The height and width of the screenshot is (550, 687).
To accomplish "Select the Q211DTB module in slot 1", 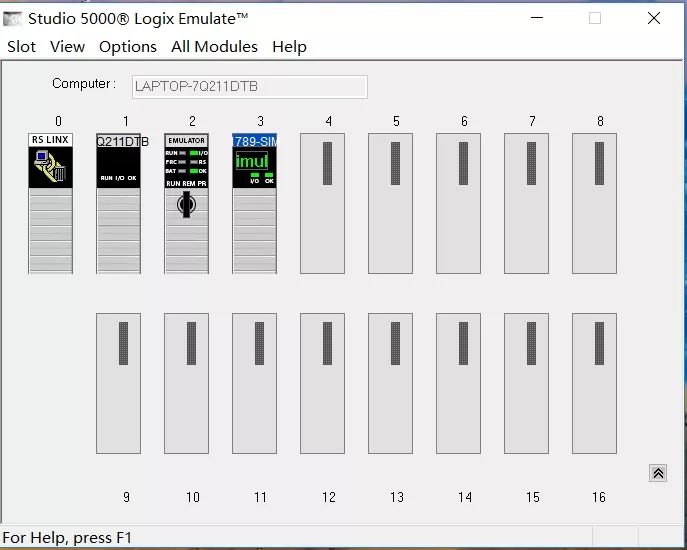I will [118, 203].
